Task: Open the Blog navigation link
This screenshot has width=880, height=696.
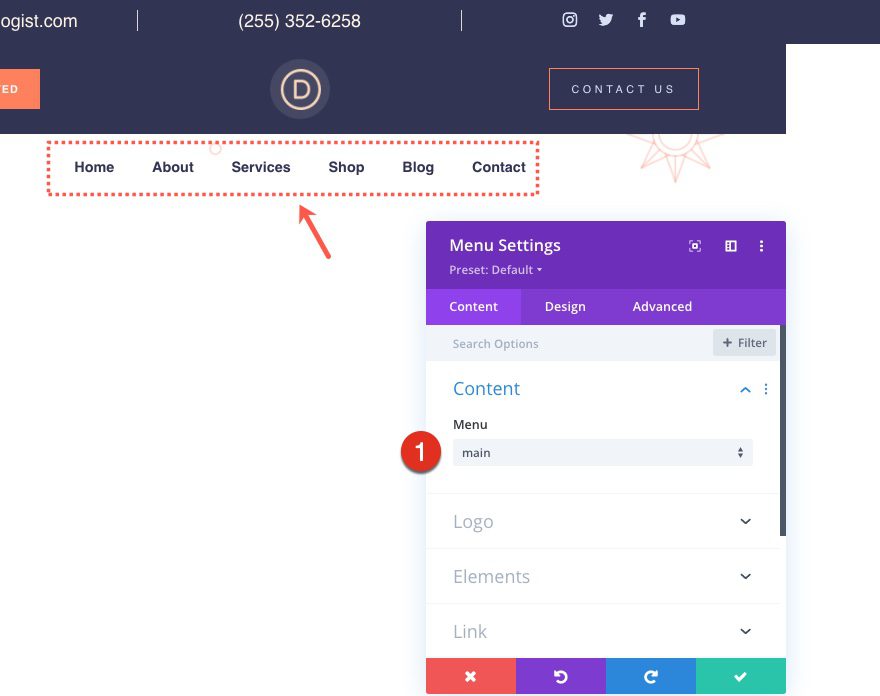Action: coord(418,167)
